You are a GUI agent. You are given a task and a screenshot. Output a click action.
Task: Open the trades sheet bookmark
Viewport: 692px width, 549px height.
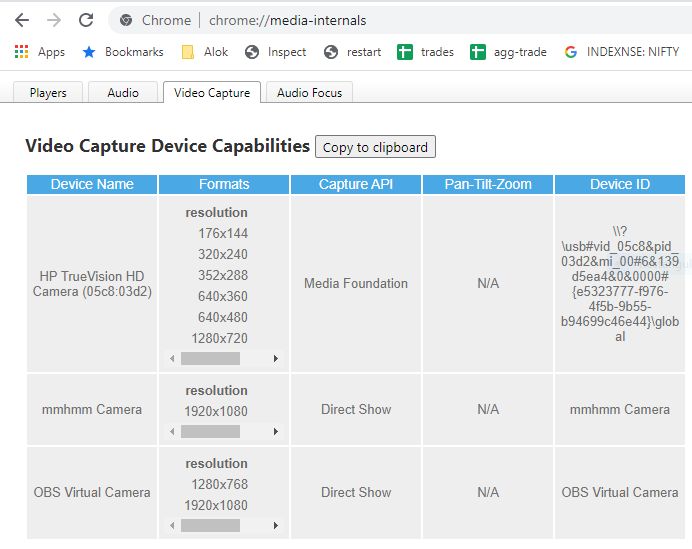click(425, 52)
